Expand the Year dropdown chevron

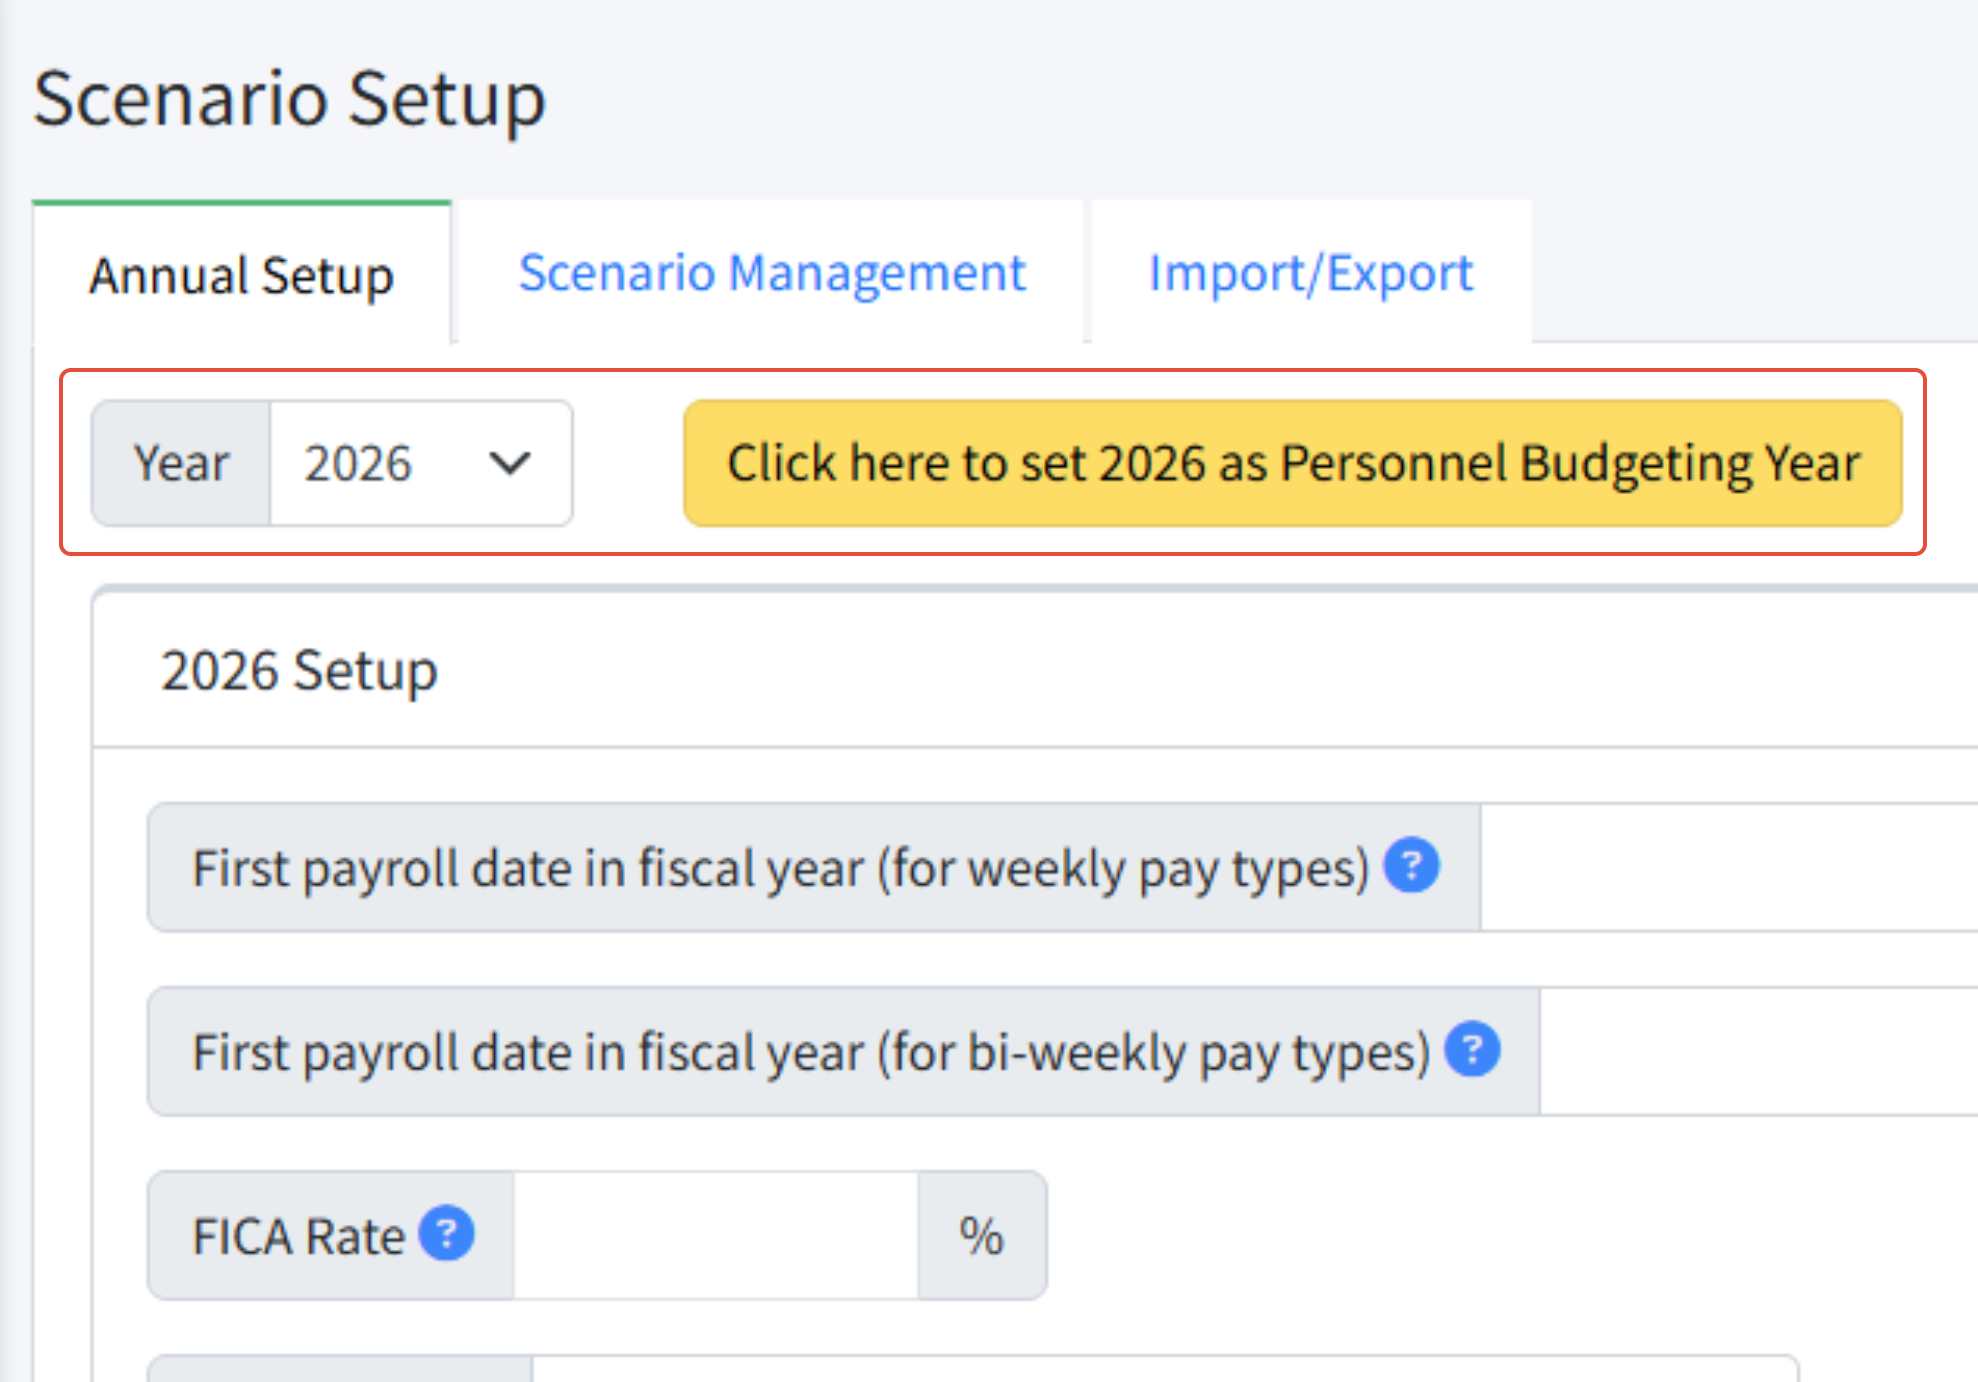click(x=510, y=463)
